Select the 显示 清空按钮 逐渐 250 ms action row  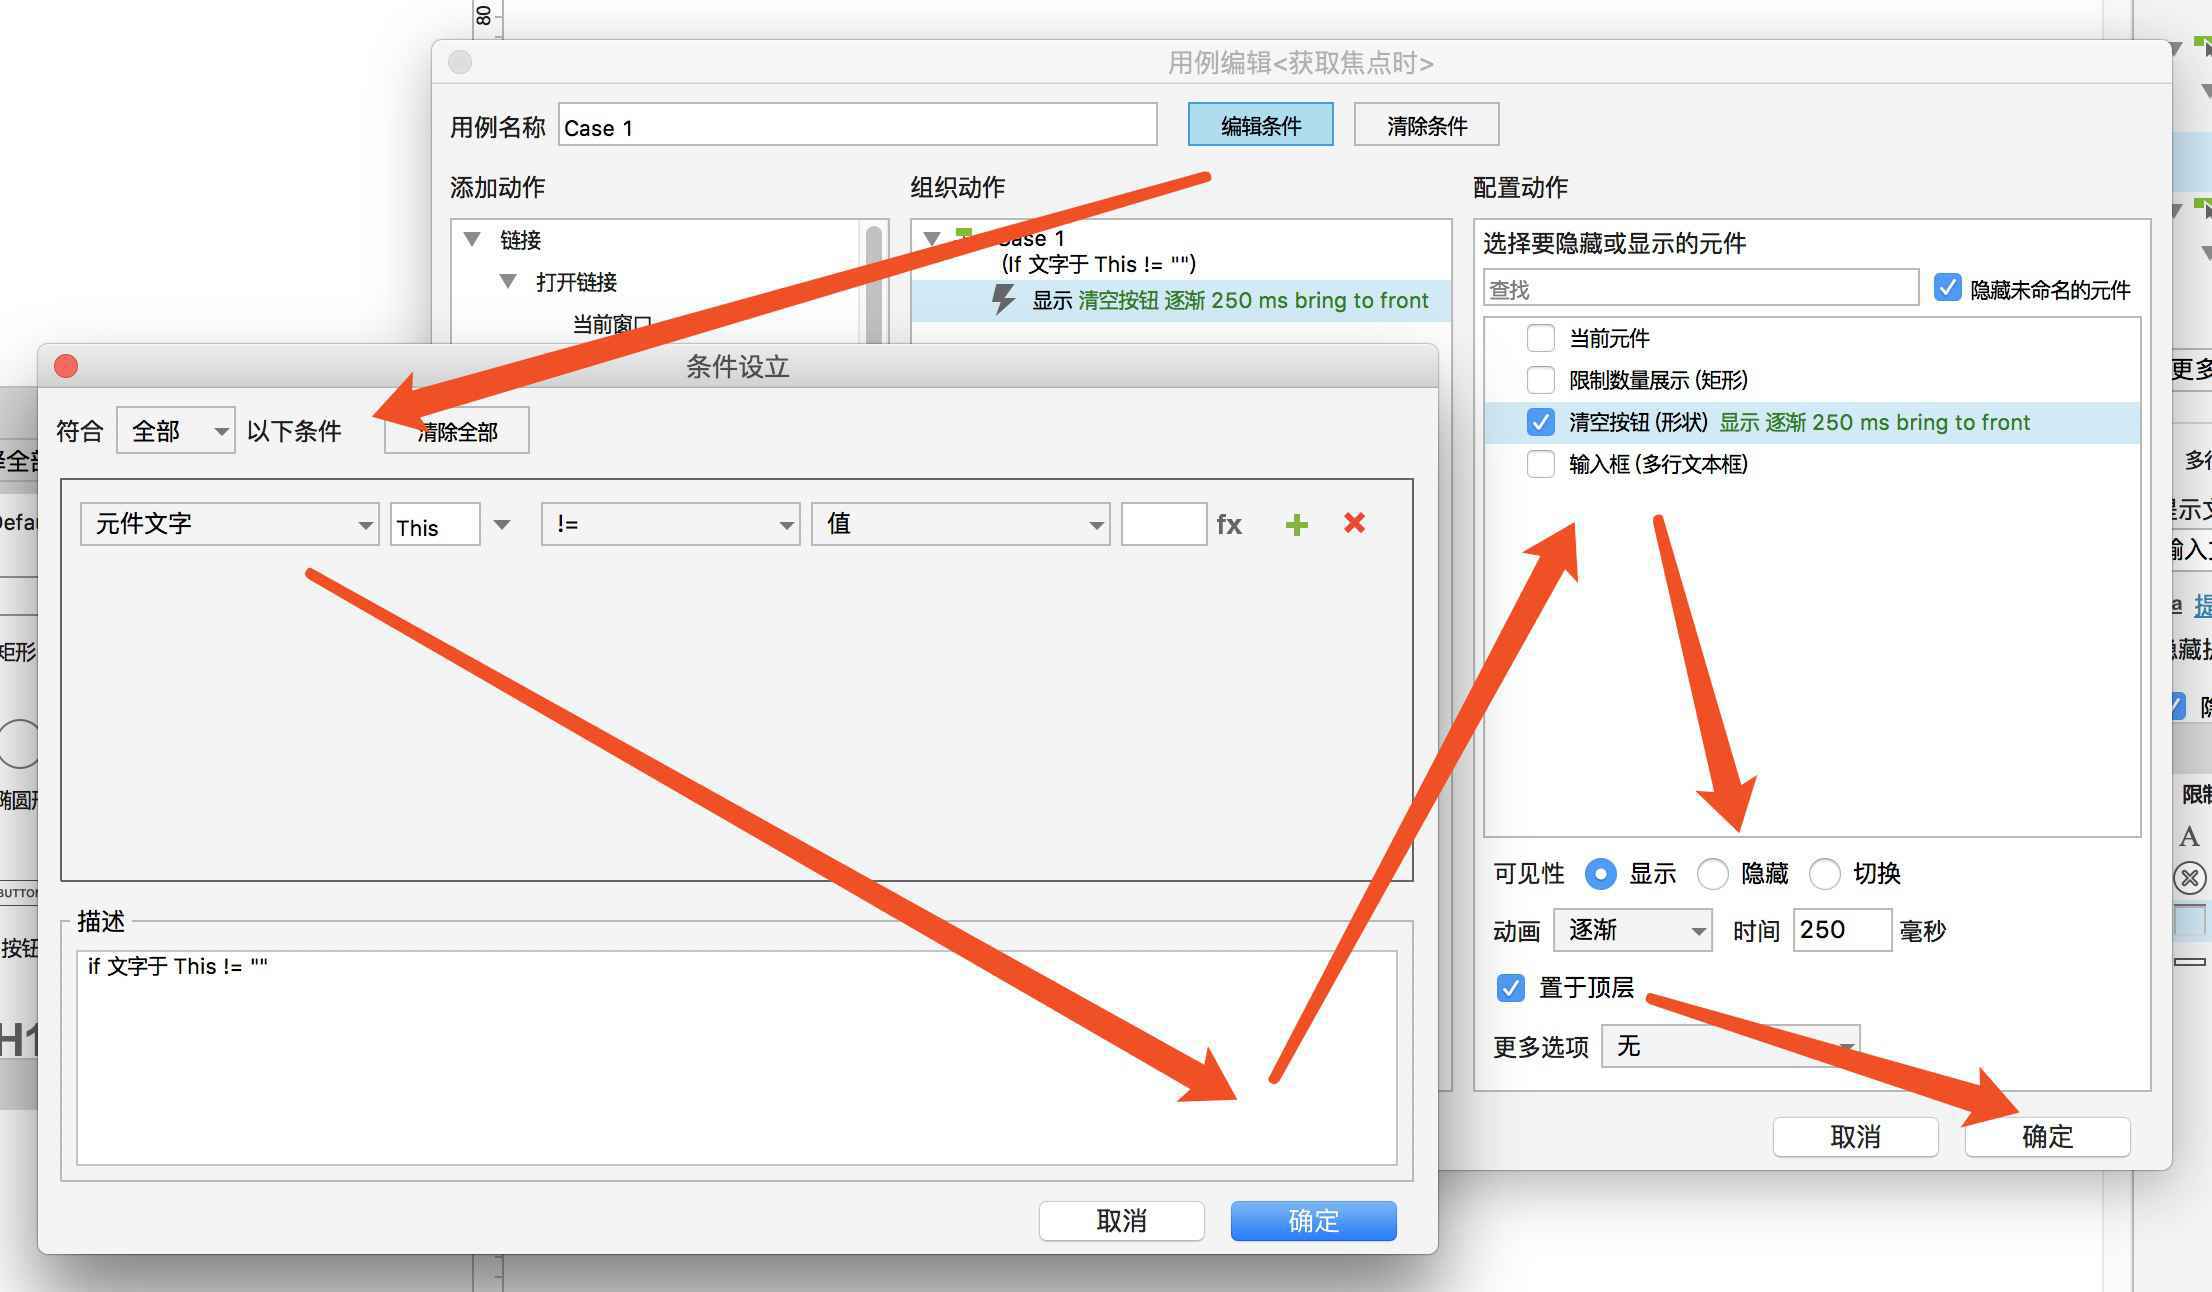(1181, 300)
